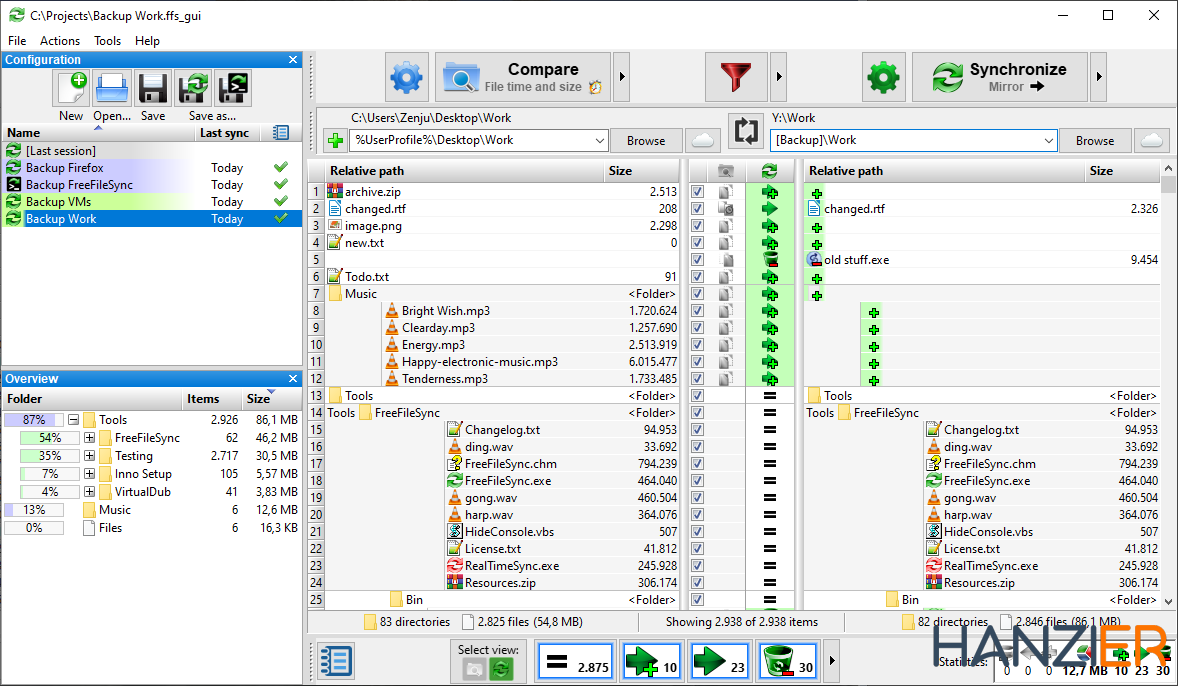The image size is (1178, 686).
Task: Click the category column header camera icon
Action: point(726,171)
